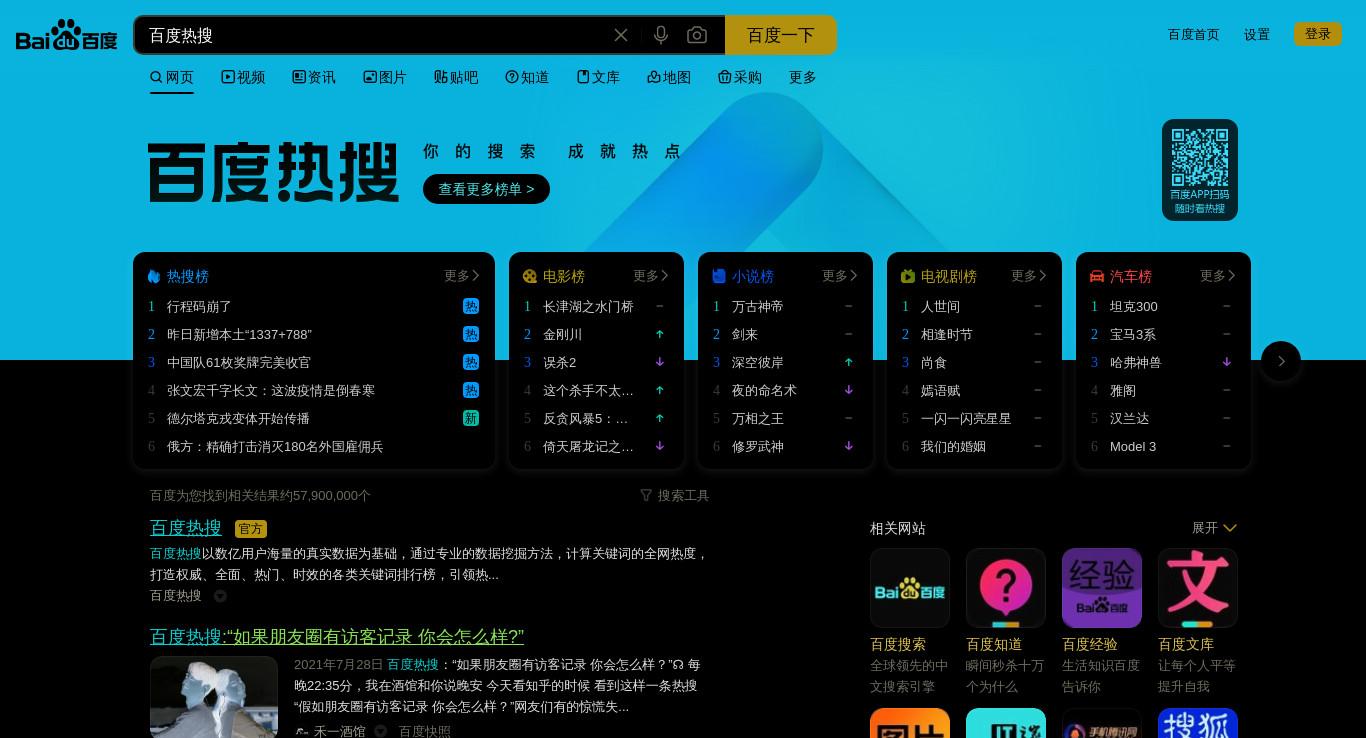This screenshot has width=1366, height=738.
Task: Open result title 百度热搜 官方
Action: 186,527
